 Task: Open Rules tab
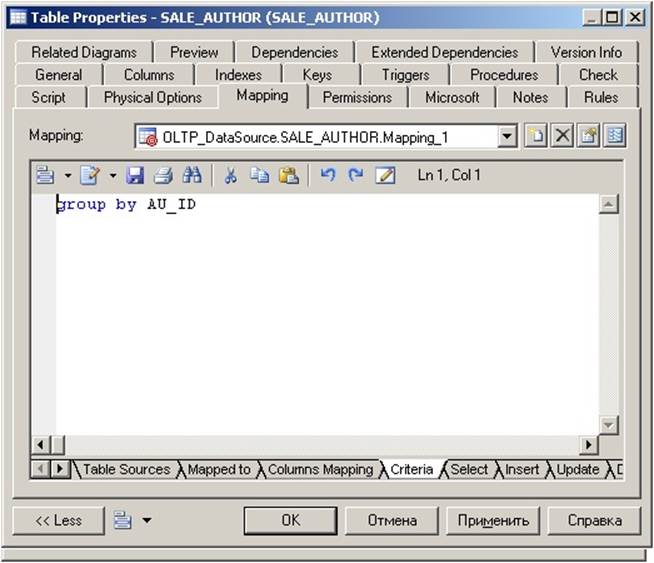(601, 97)
